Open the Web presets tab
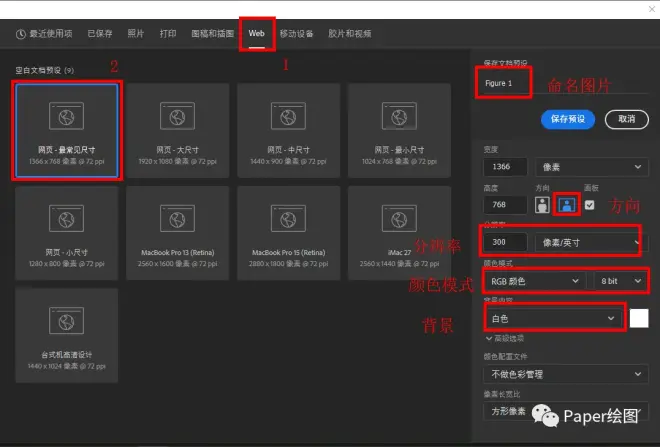 (x=256, y=34)
